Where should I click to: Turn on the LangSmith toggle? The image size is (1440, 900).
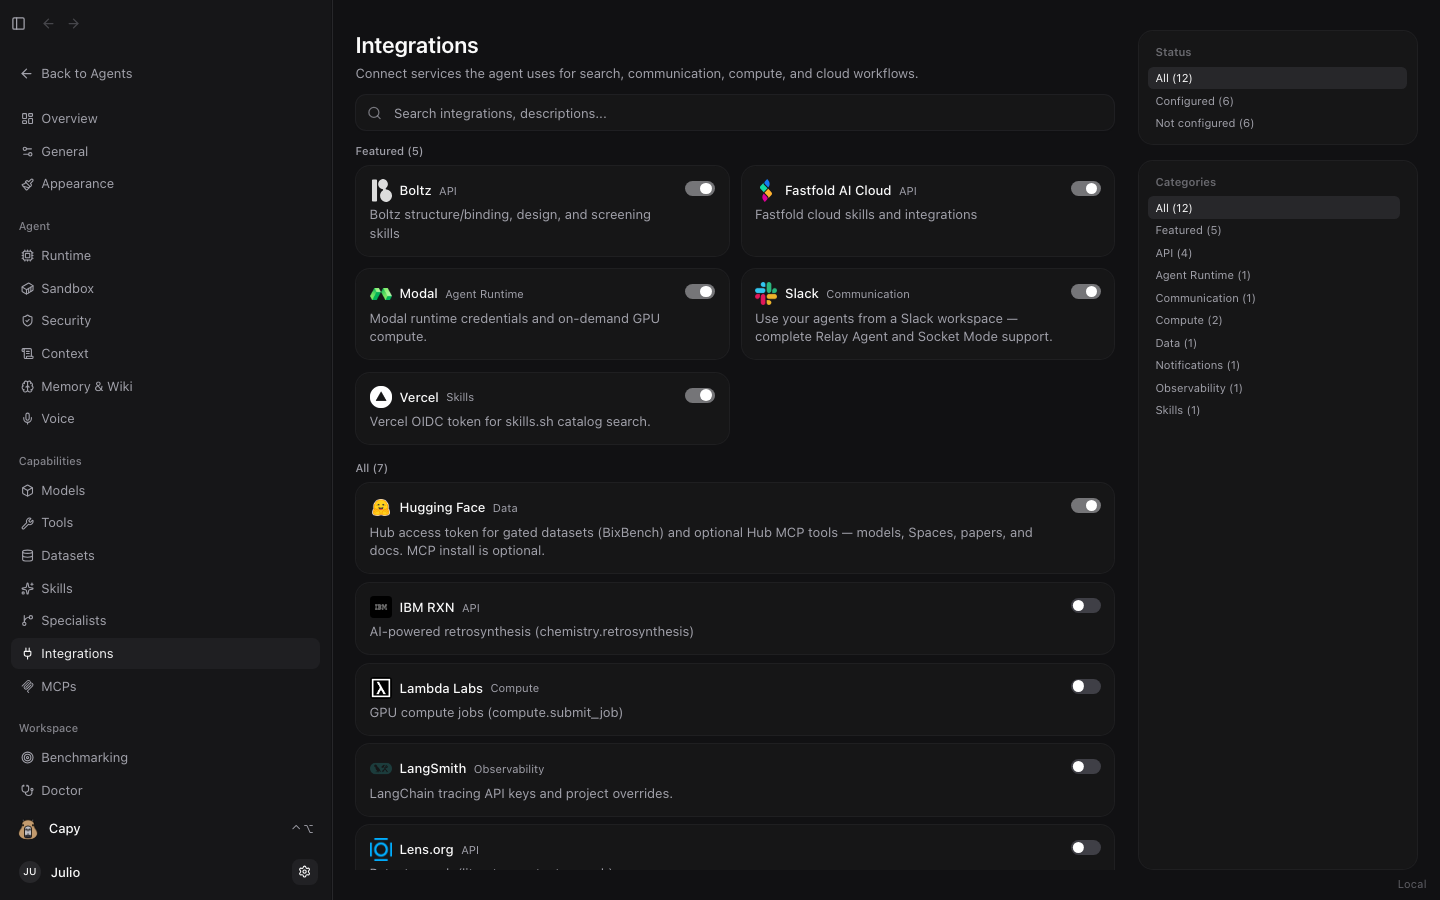point(1085,767)
